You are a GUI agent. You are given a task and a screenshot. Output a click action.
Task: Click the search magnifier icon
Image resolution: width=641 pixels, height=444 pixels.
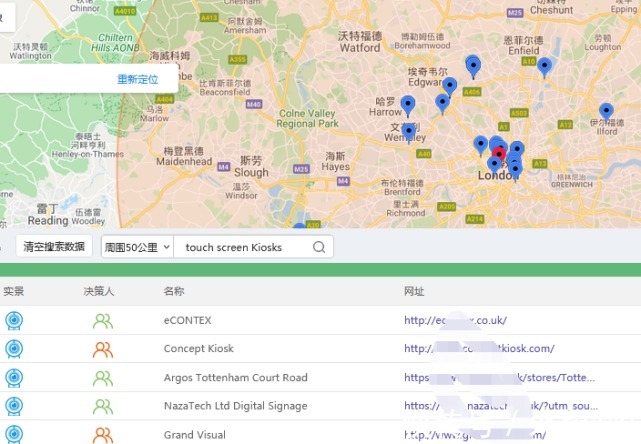[x=319, y=247]
